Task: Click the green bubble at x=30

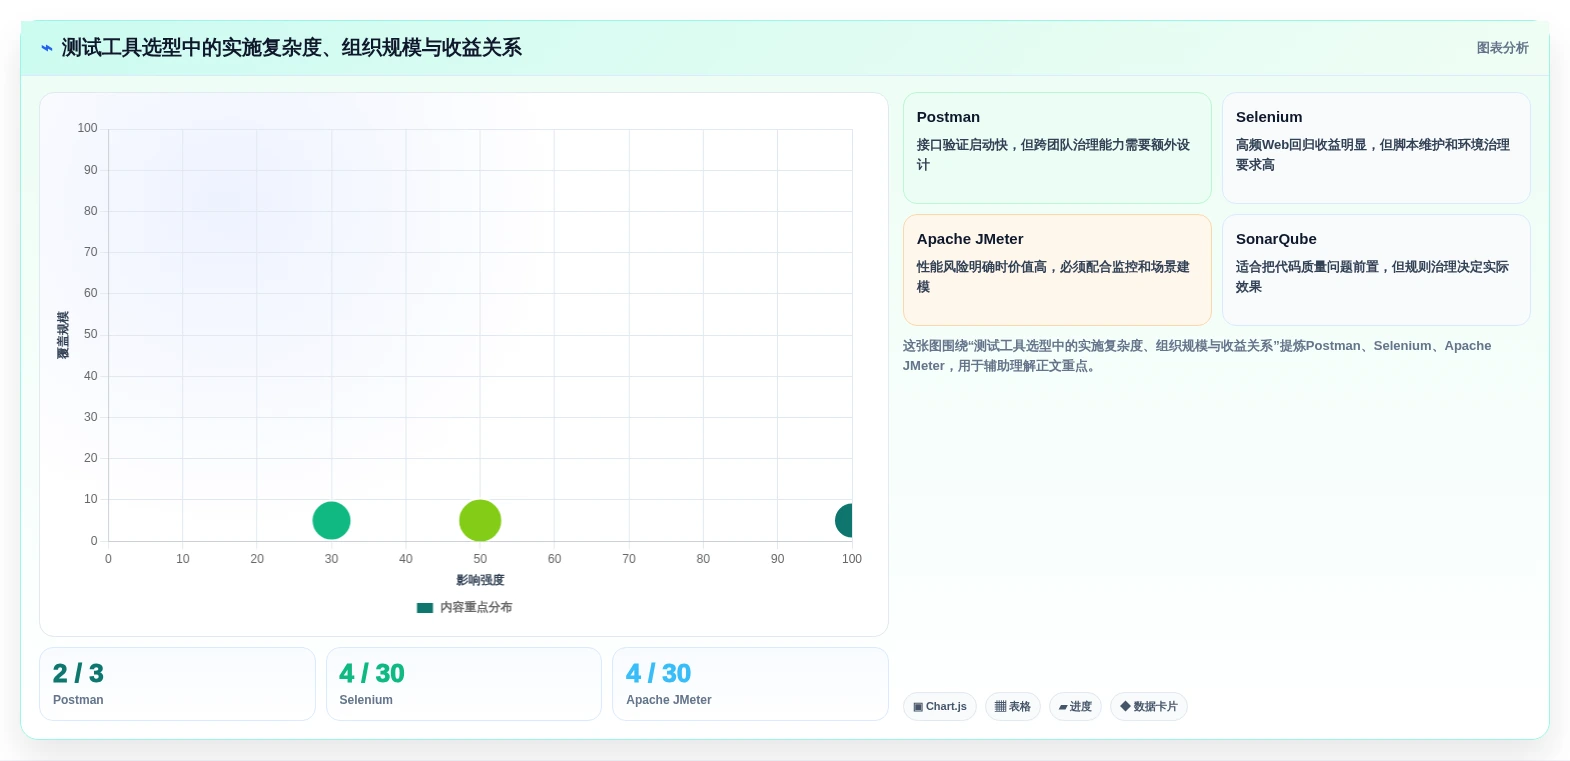Action: point(331,520)
